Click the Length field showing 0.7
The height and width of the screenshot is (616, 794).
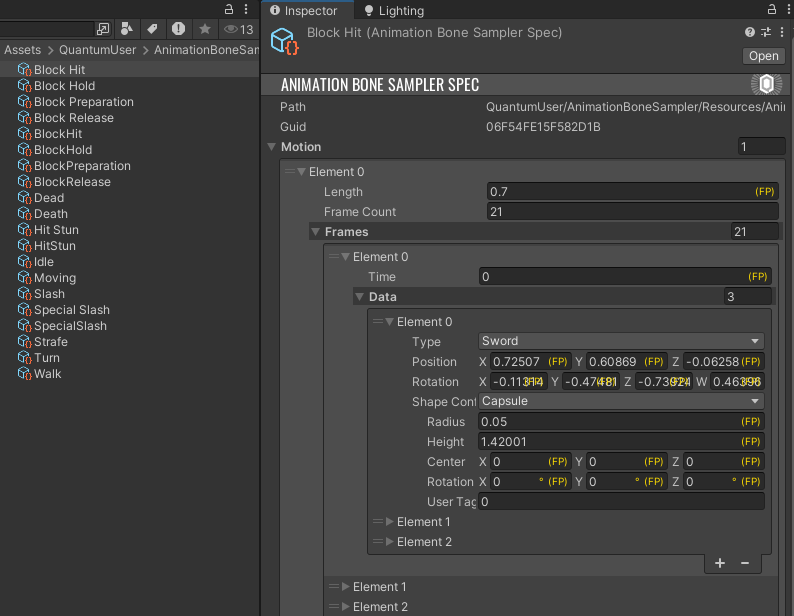pyautogui.click(x=632, y=191)
